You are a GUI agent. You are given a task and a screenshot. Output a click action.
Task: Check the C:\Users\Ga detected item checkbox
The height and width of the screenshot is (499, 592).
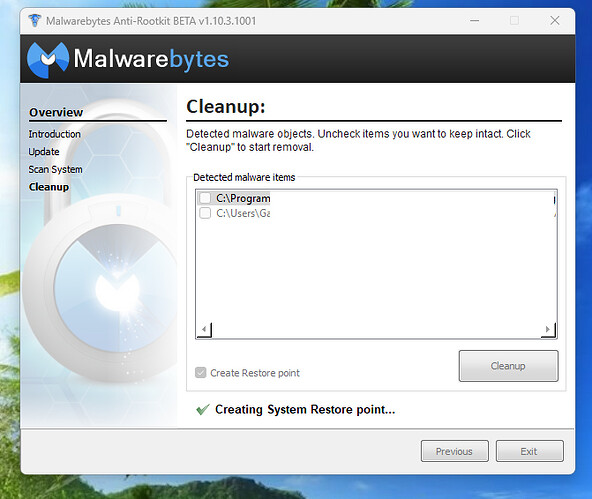(x=205, y=213)
